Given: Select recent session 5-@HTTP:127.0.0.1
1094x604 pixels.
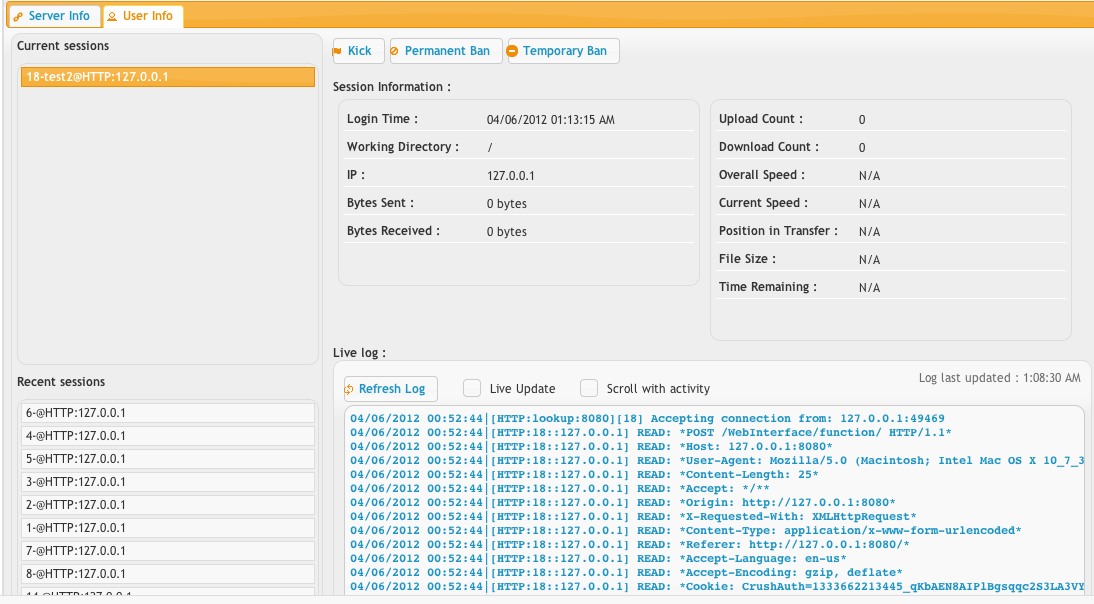Looking at the screenshot, I should [x=167, y=459].
